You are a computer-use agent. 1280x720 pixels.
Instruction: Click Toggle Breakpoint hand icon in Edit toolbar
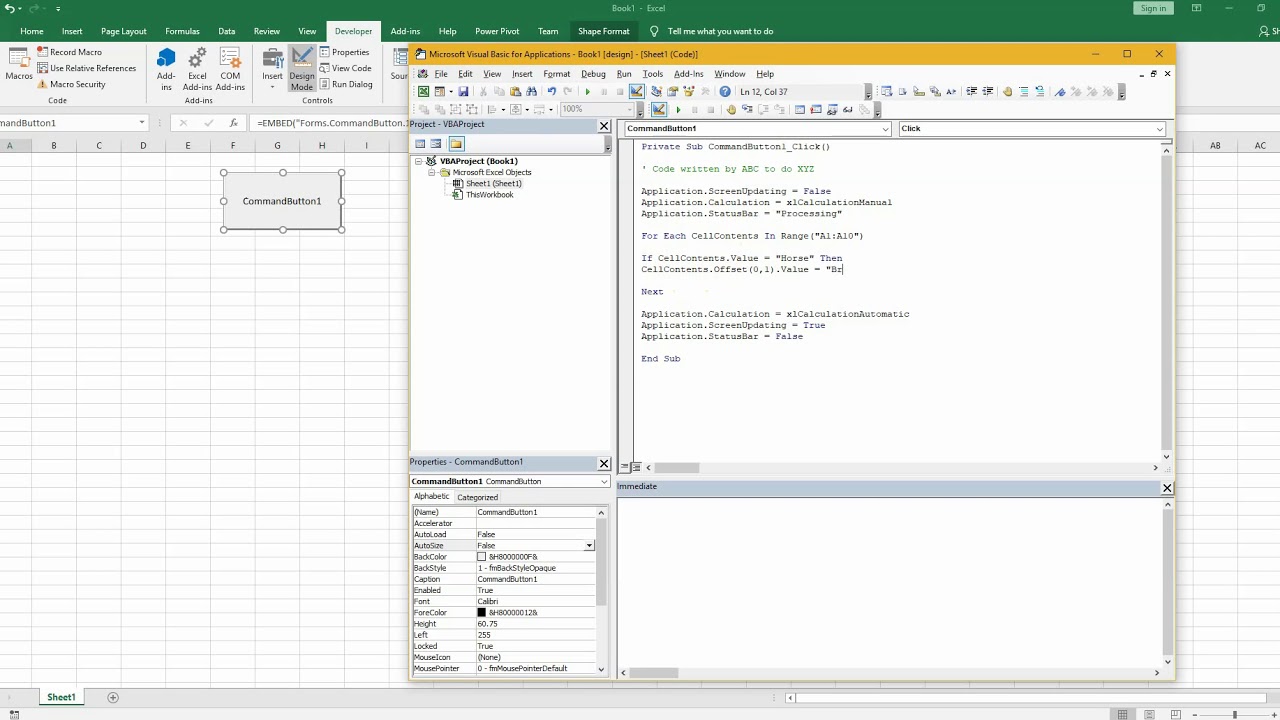(1007, 91)
